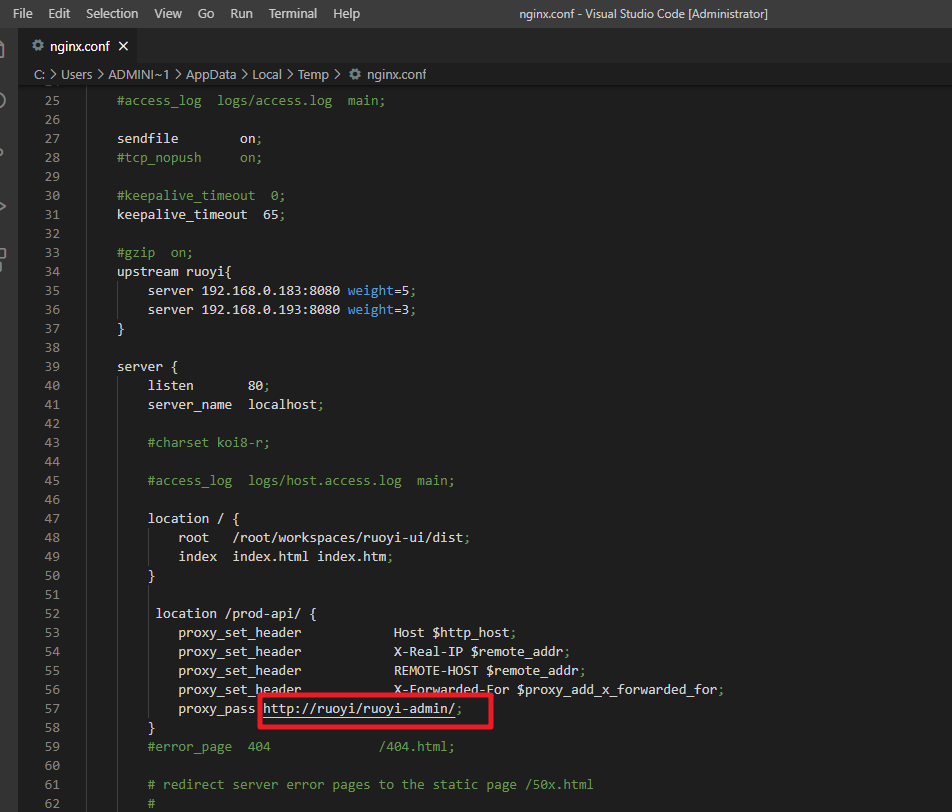Image resolution: width=952 pixels, height=812 pixels.
Task: Click line number 47
Action: pos(52,519)
